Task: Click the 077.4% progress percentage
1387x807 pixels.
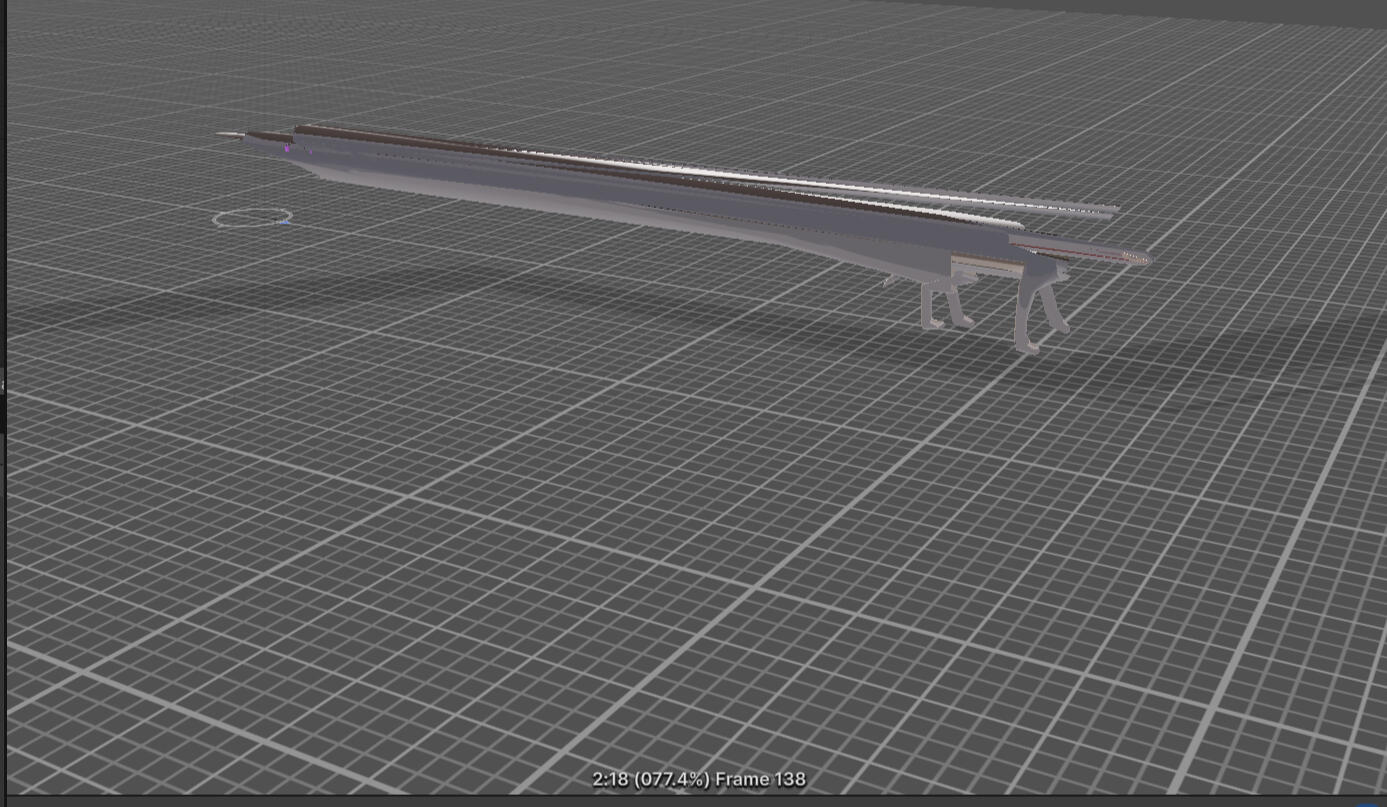Action: (677, 778)
